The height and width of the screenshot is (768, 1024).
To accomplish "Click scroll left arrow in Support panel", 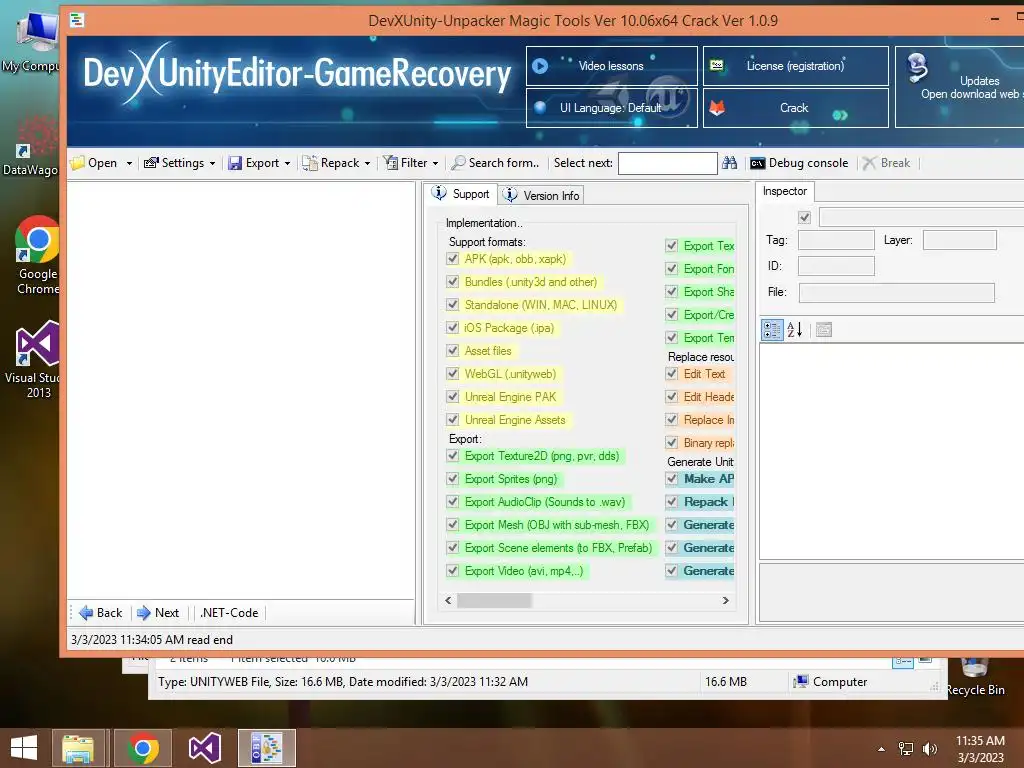I will click(448, 600).
